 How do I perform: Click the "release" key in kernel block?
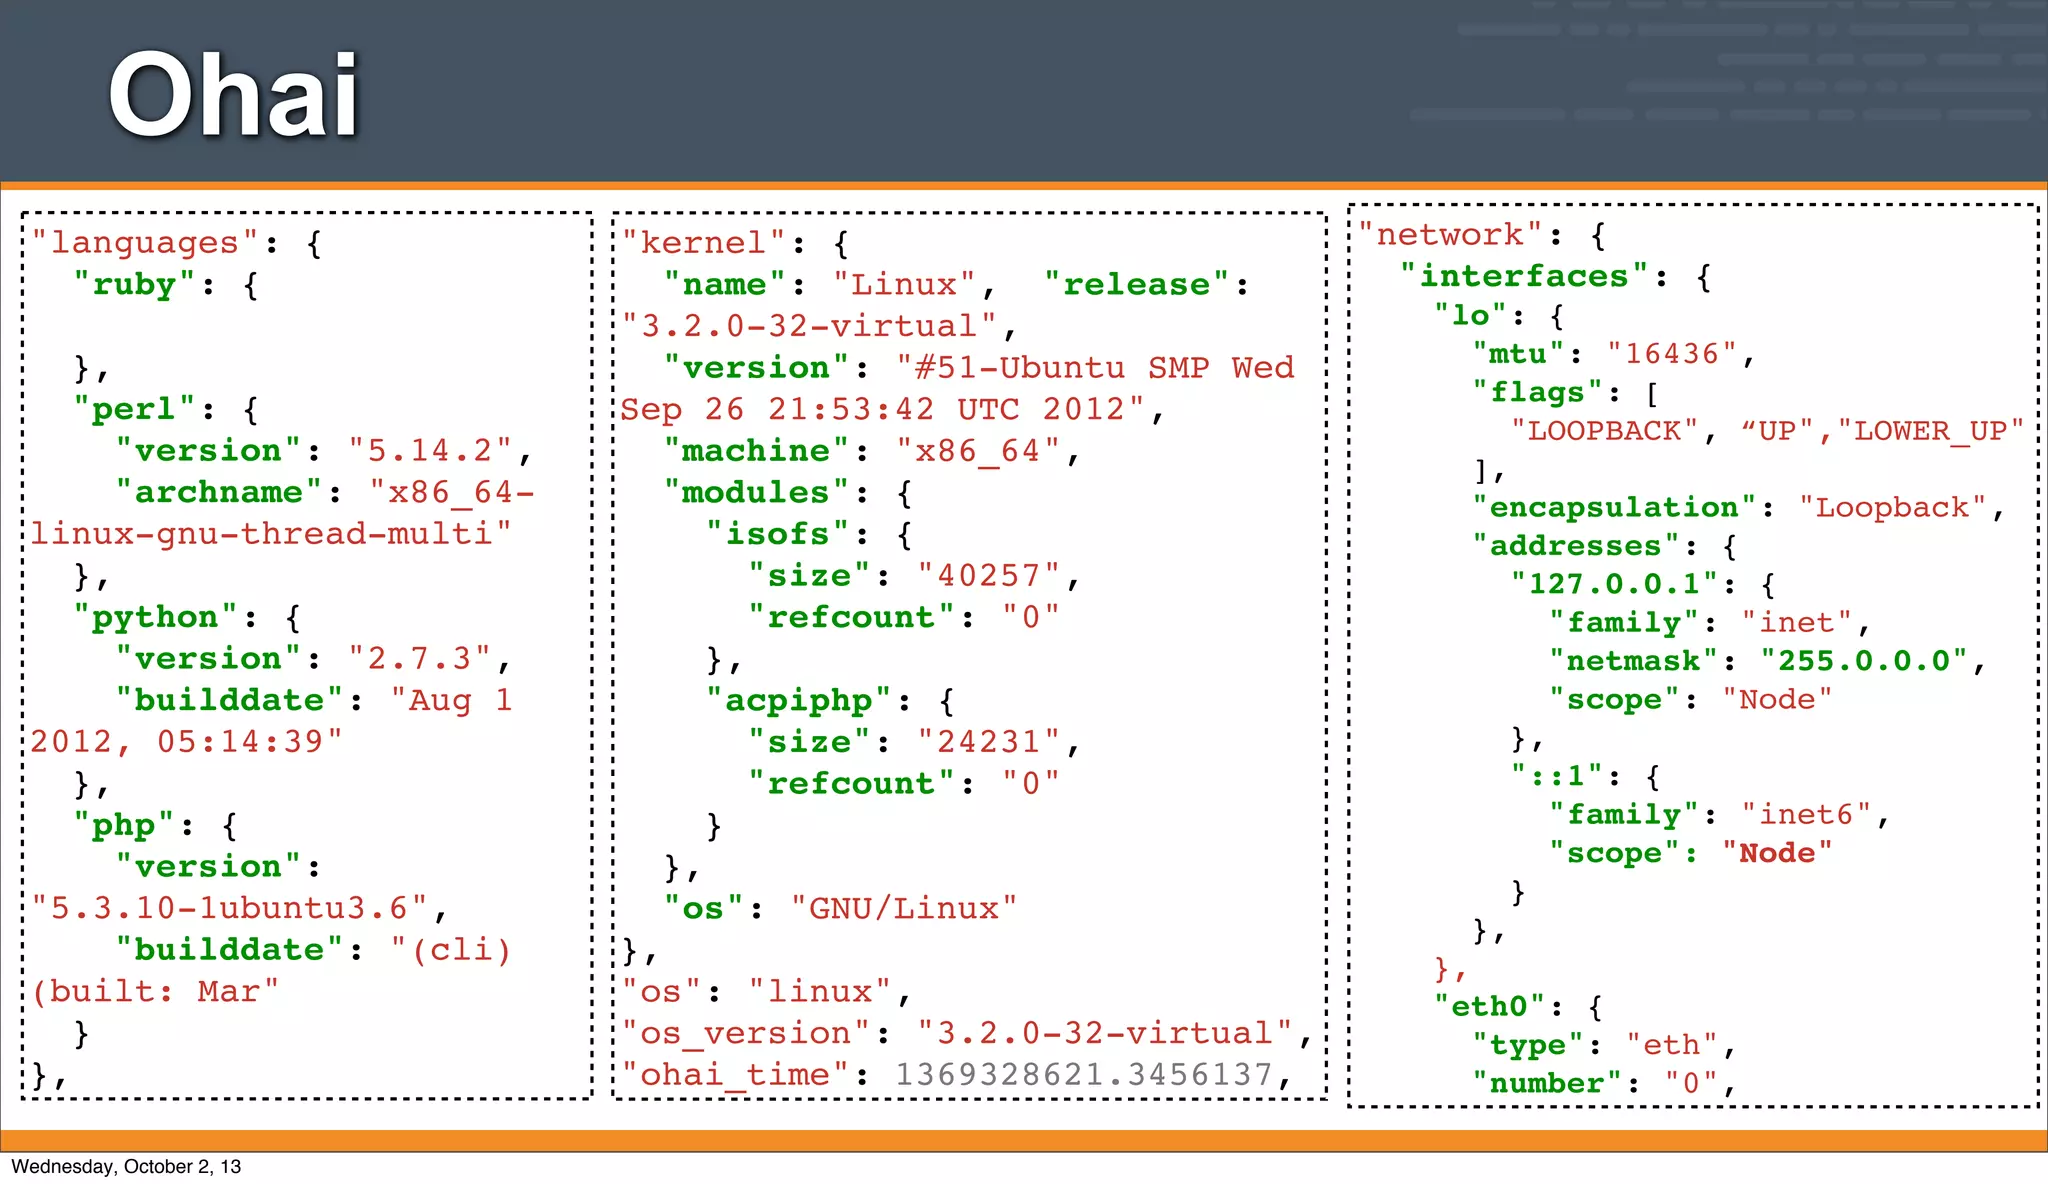pyautogui.click(x=1136, y=285)
